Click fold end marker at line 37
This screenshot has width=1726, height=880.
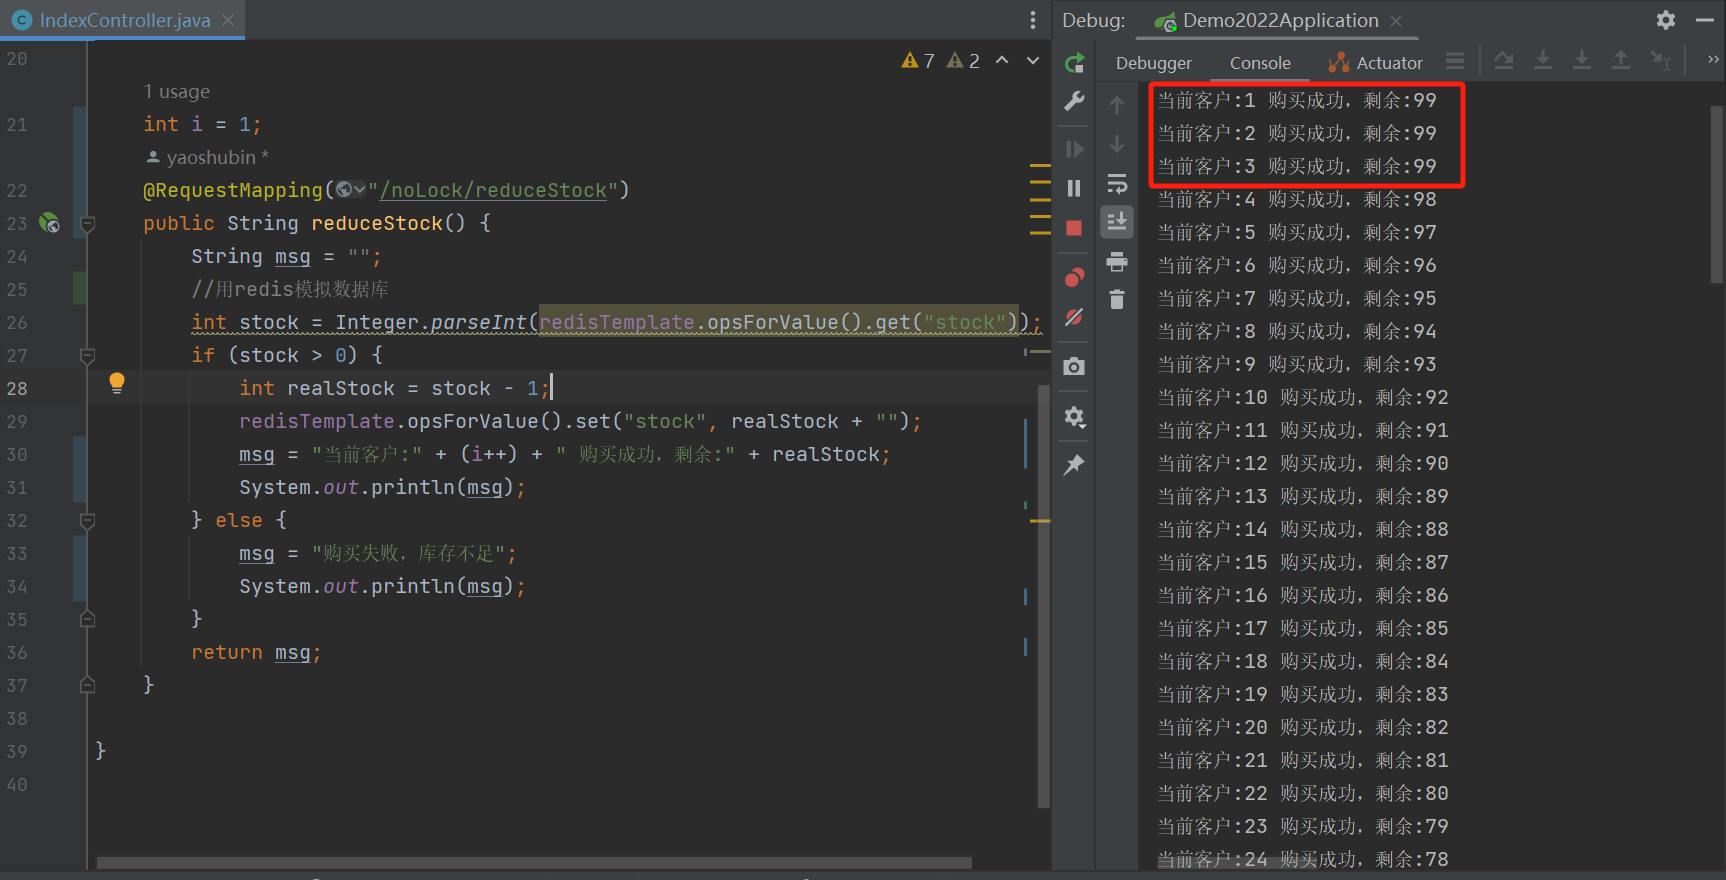click(88, 685)
